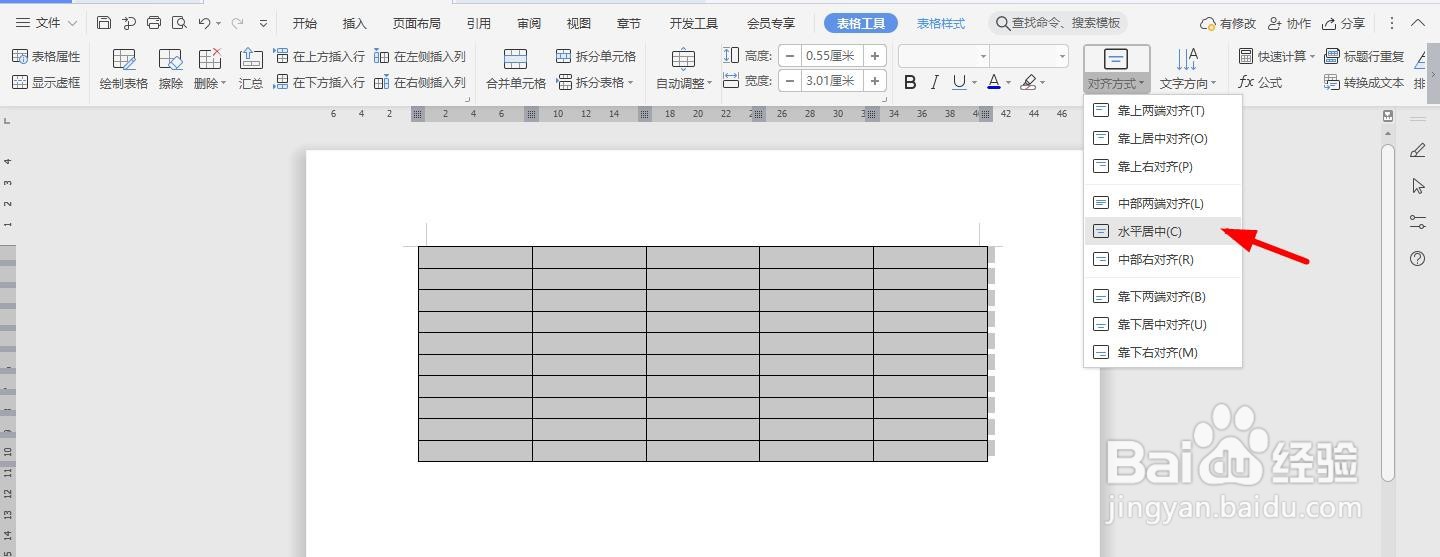Decrease row height with minus button

tap(790, 56)
